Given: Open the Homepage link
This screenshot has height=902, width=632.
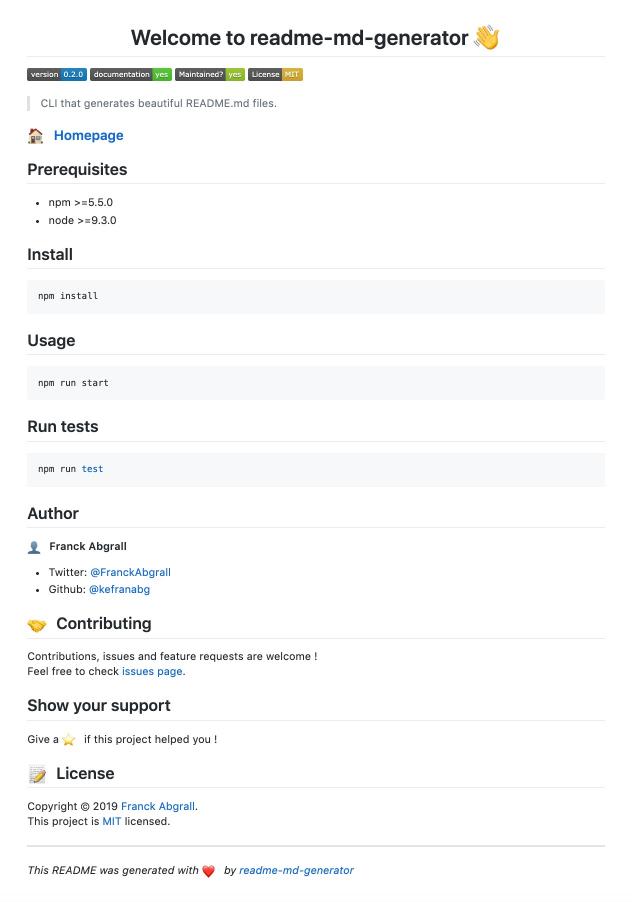Looking at the screenshot, I should 88,136.
